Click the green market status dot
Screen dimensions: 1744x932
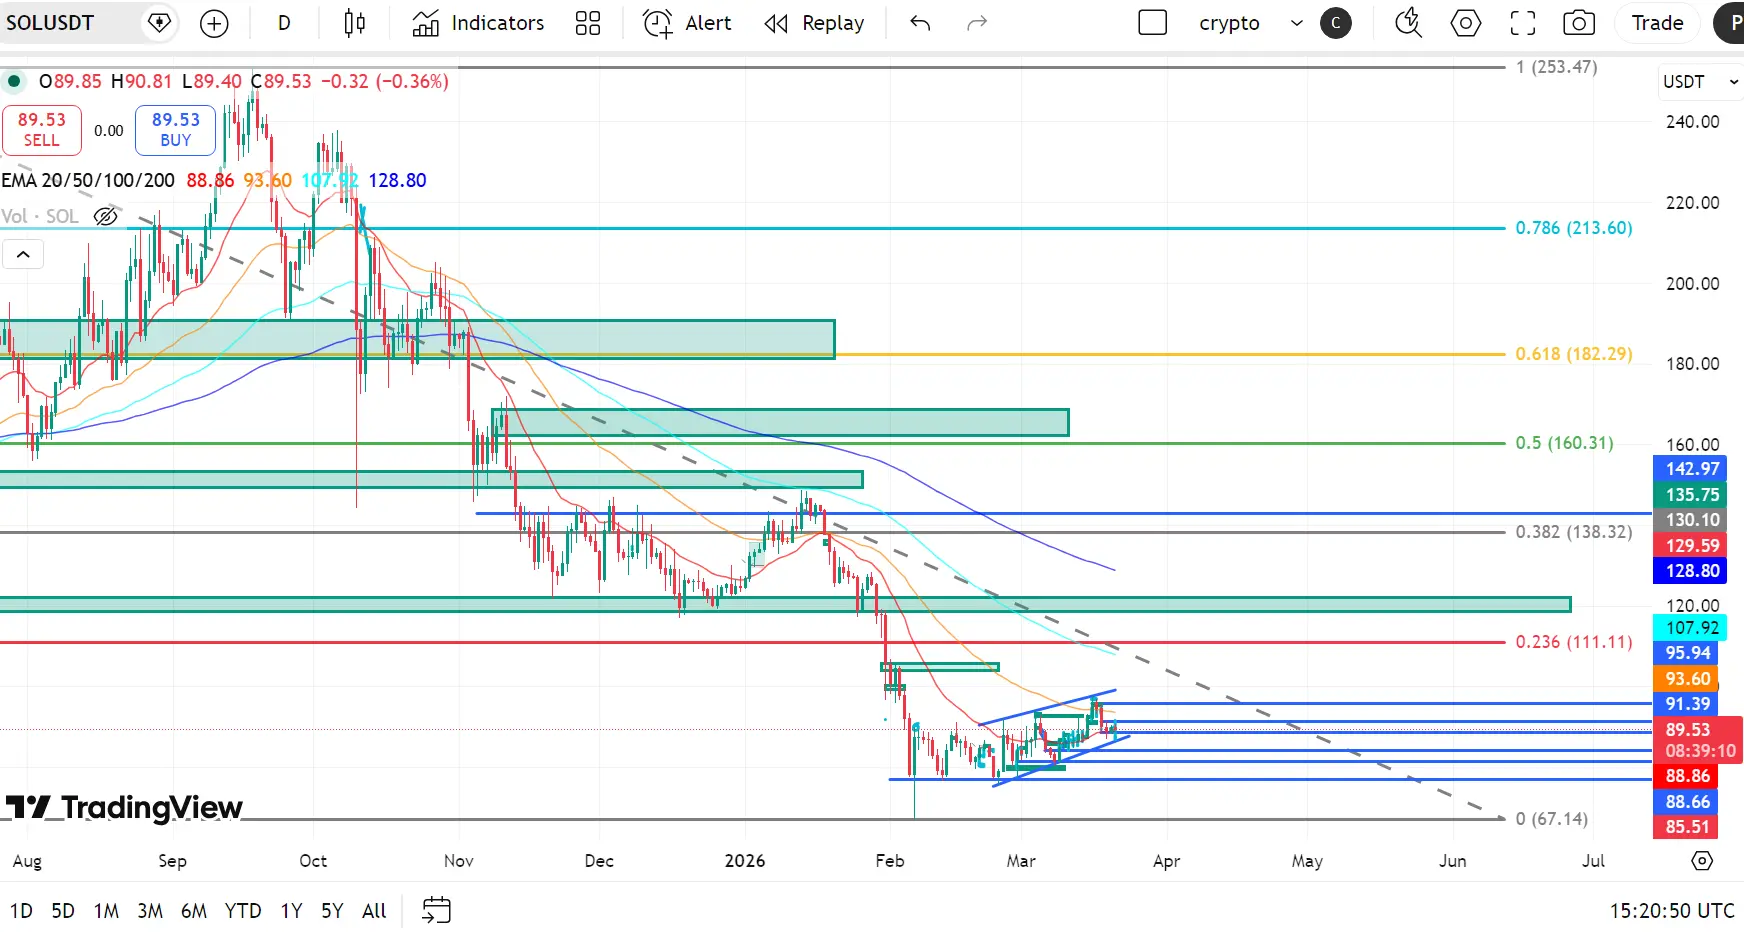[x=14, y=81]
